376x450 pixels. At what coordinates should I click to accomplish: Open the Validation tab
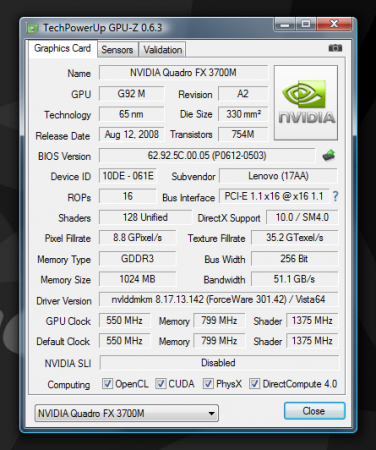tap(163, 50)
